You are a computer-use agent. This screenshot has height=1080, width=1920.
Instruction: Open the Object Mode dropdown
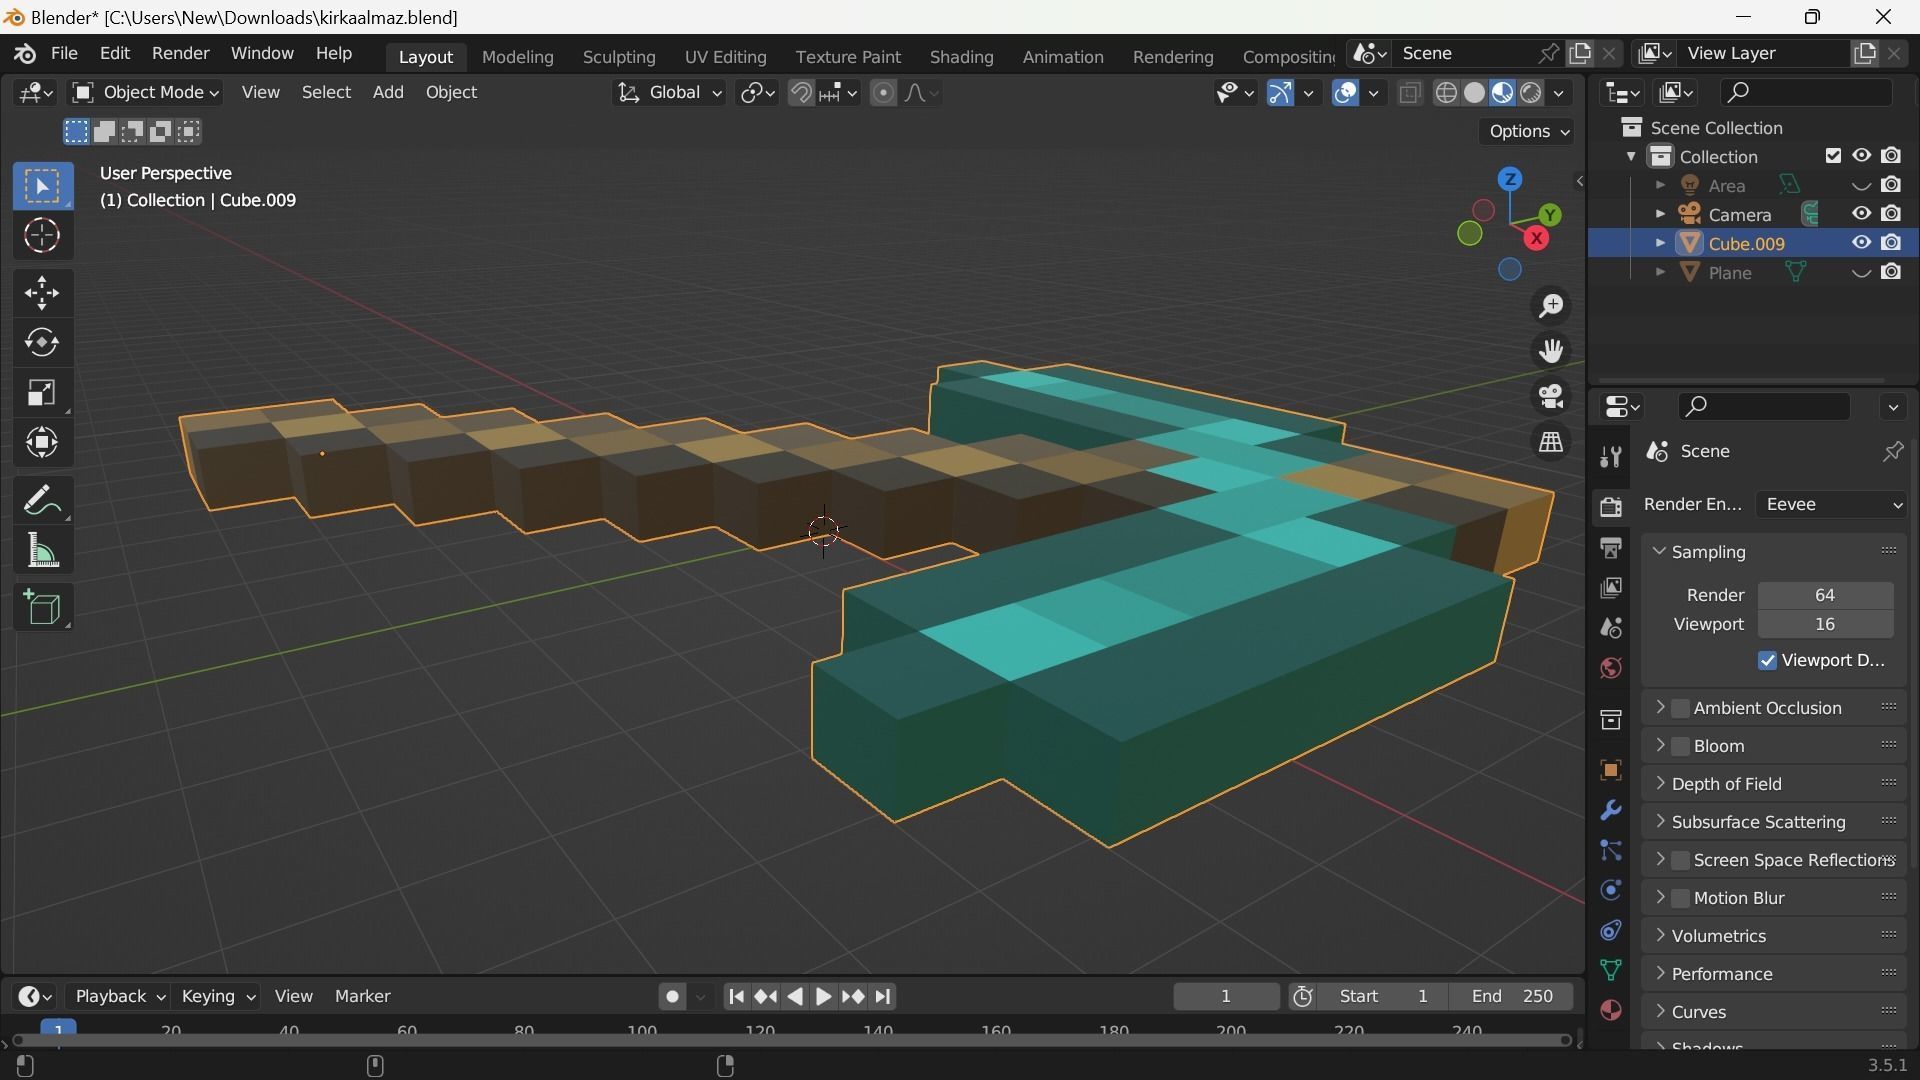coord(146,93)
